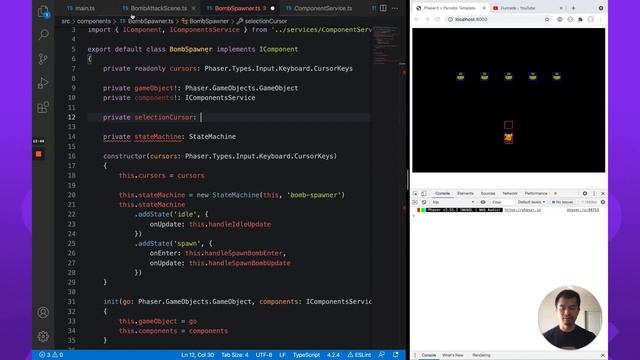Select TypeScript version 4.2.4
Image resolution: width=640 pixels, height=360 pixels.
click(333, 355)
